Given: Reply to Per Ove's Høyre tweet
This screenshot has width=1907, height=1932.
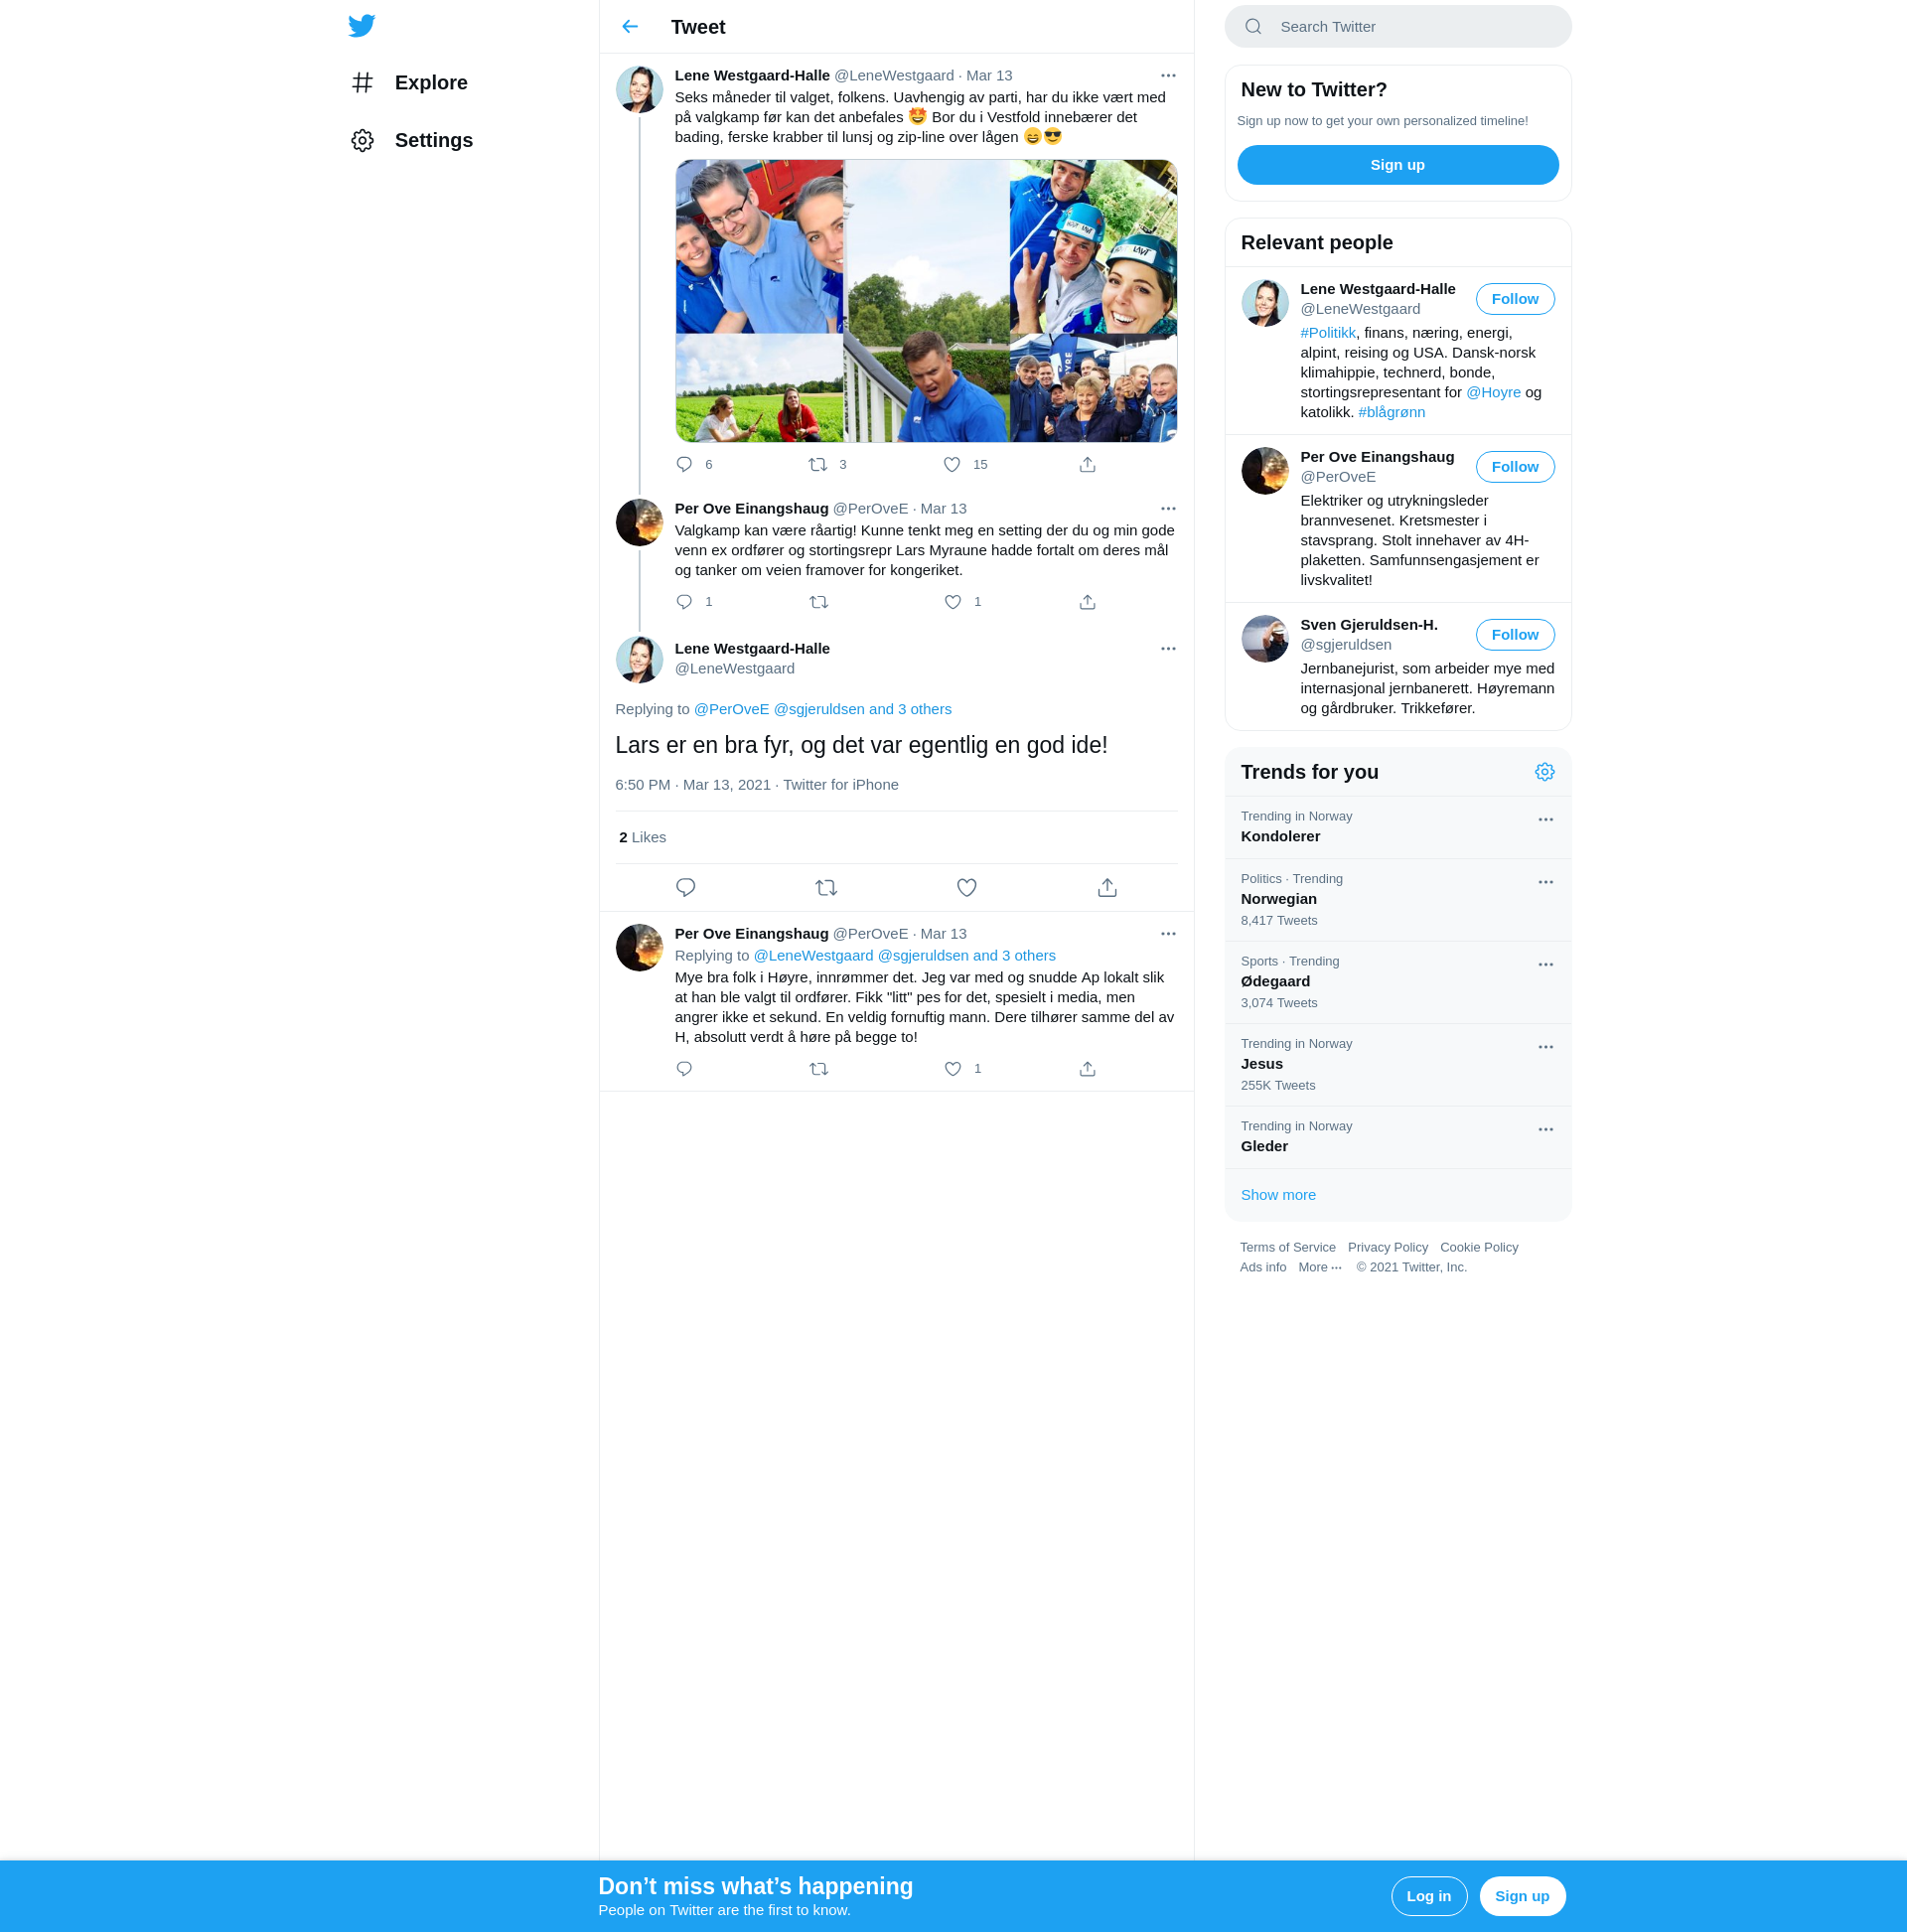Looking at the screenshot, I should (x=684, y=1069).
